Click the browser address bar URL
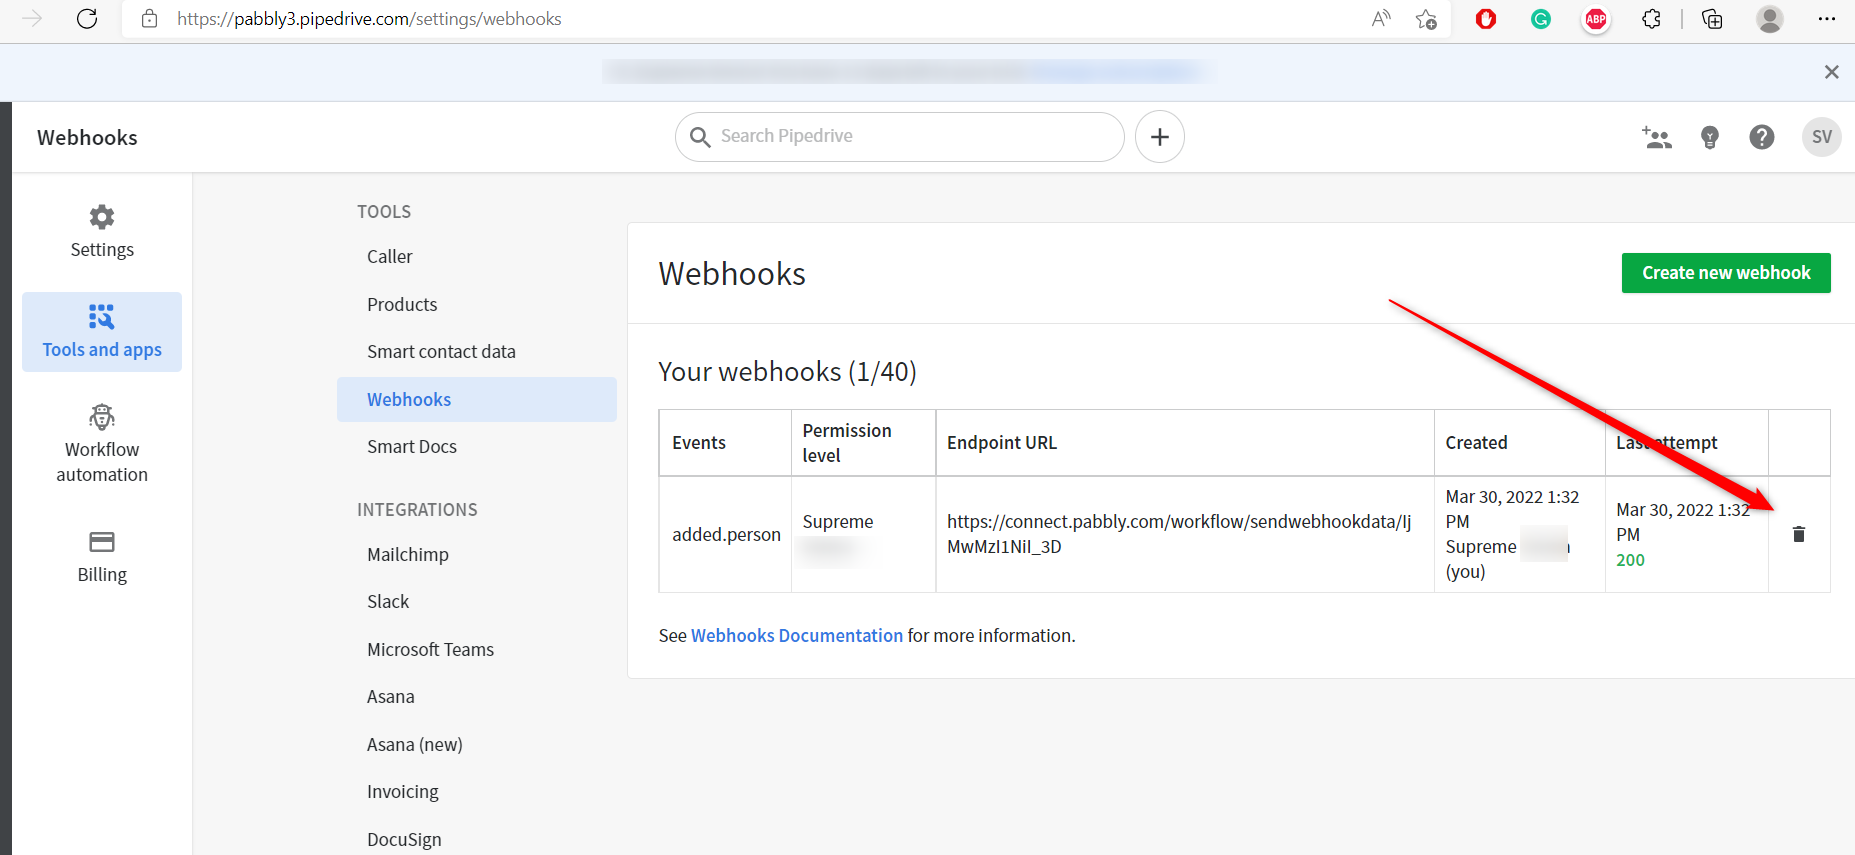The width and height of the screenshot is (1855, 855). point(369,19)
